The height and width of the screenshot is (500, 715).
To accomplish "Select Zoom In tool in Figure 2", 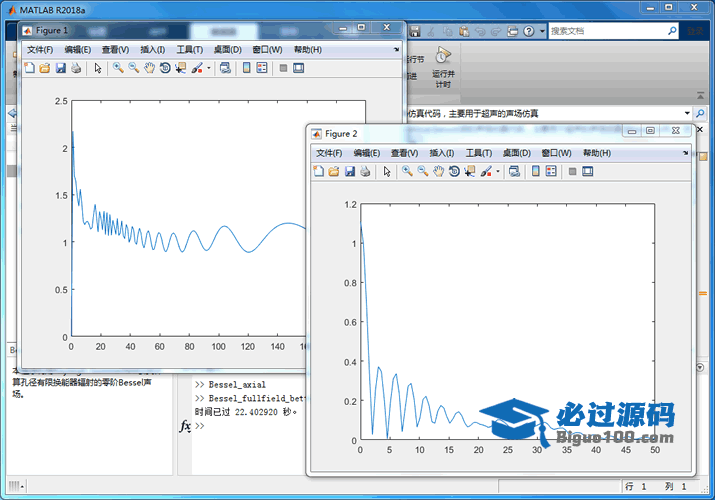I will (x=407, y=171).
